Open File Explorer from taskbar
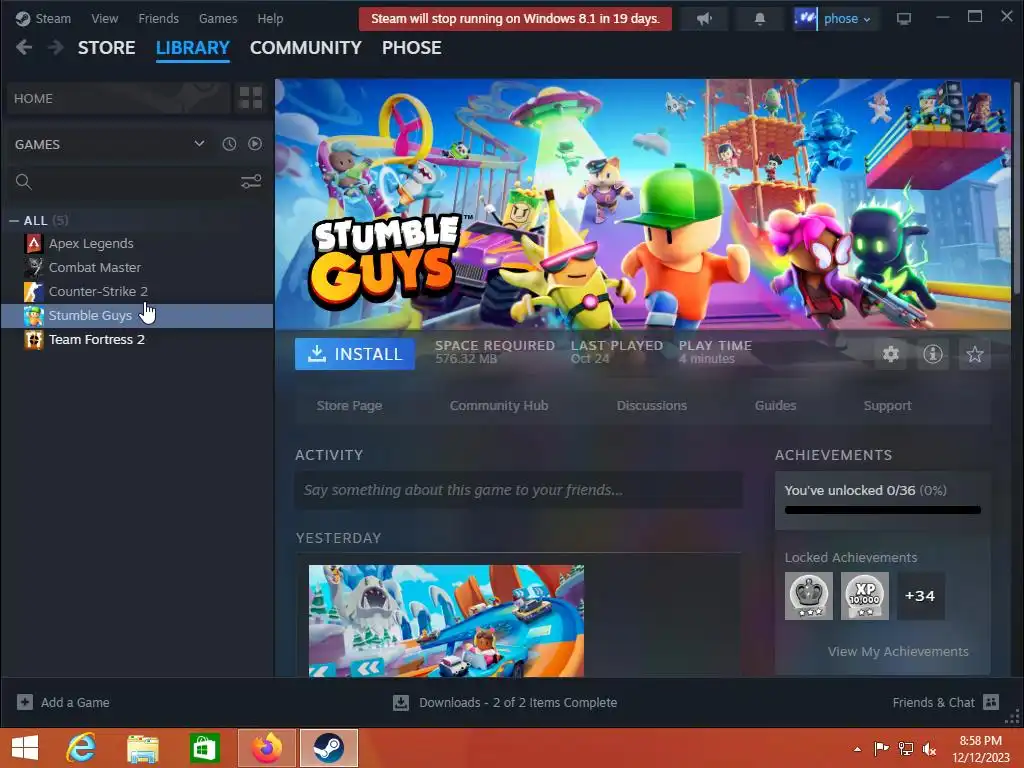Image resolution: width=1024 pixels, height=768 pixels. click(142, 748)
